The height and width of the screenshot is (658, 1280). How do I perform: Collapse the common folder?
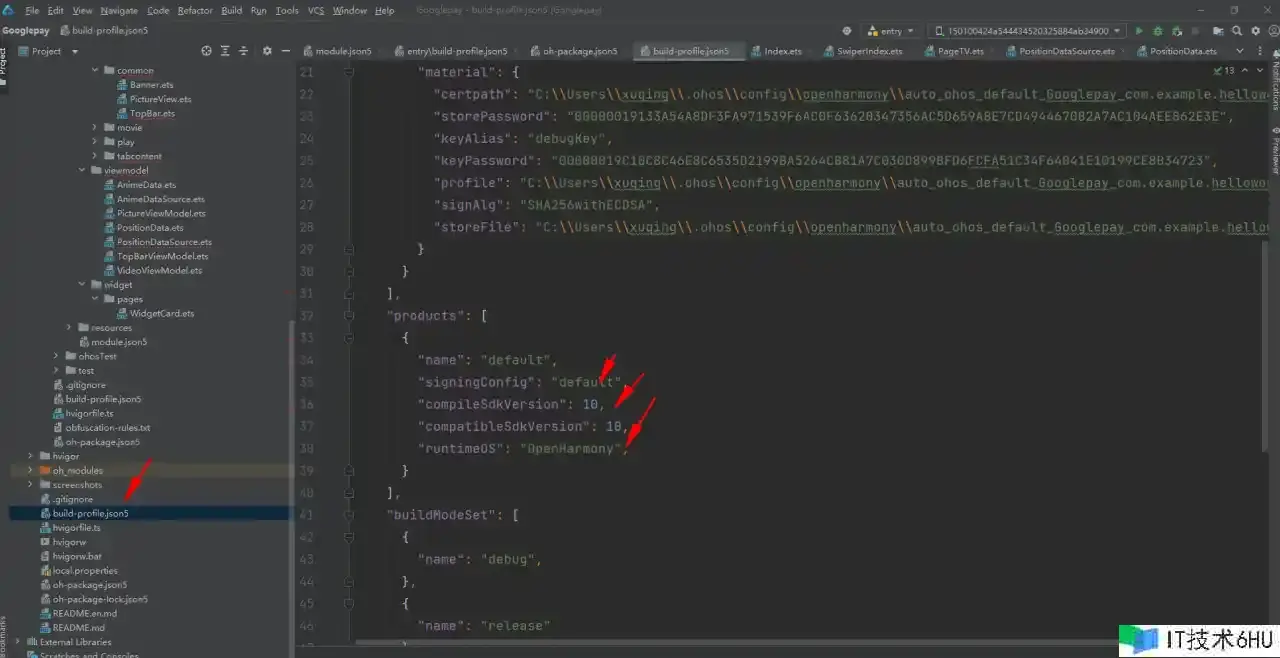click(x=95, y=70)
